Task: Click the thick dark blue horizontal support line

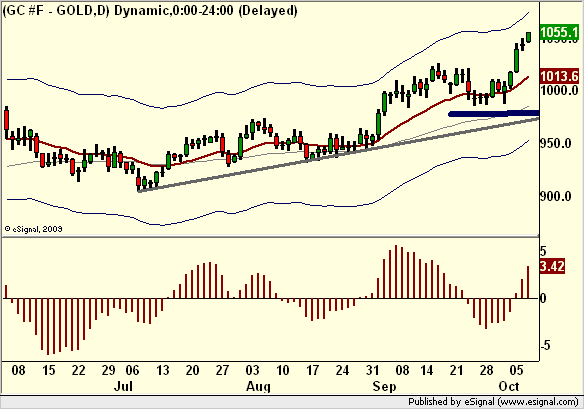Action: [494, 114]
